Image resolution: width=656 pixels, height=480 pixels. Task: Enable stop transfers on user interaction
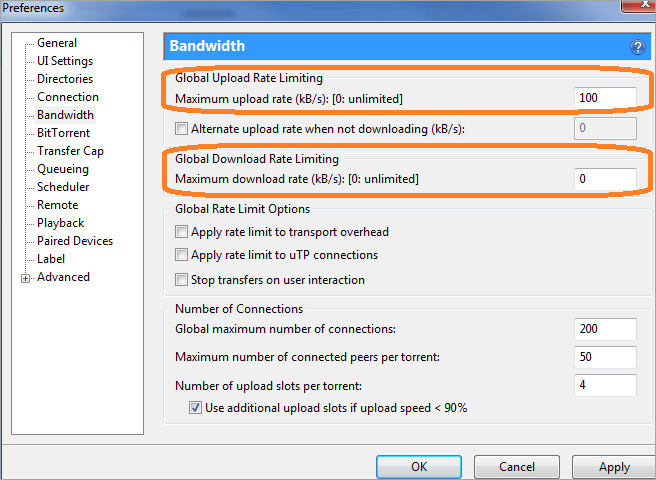coord(181,280)
